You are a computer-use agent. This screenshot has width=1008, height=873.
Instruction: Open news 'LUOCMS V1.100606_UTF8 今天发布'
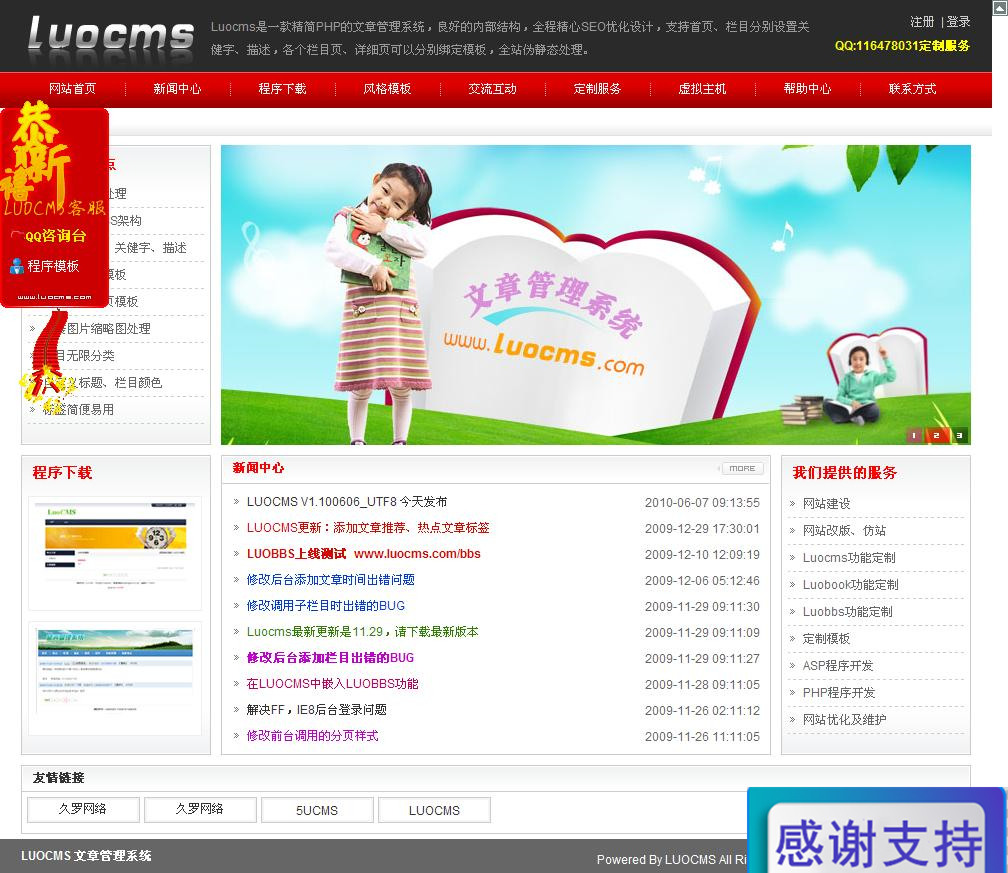[347, 501]
